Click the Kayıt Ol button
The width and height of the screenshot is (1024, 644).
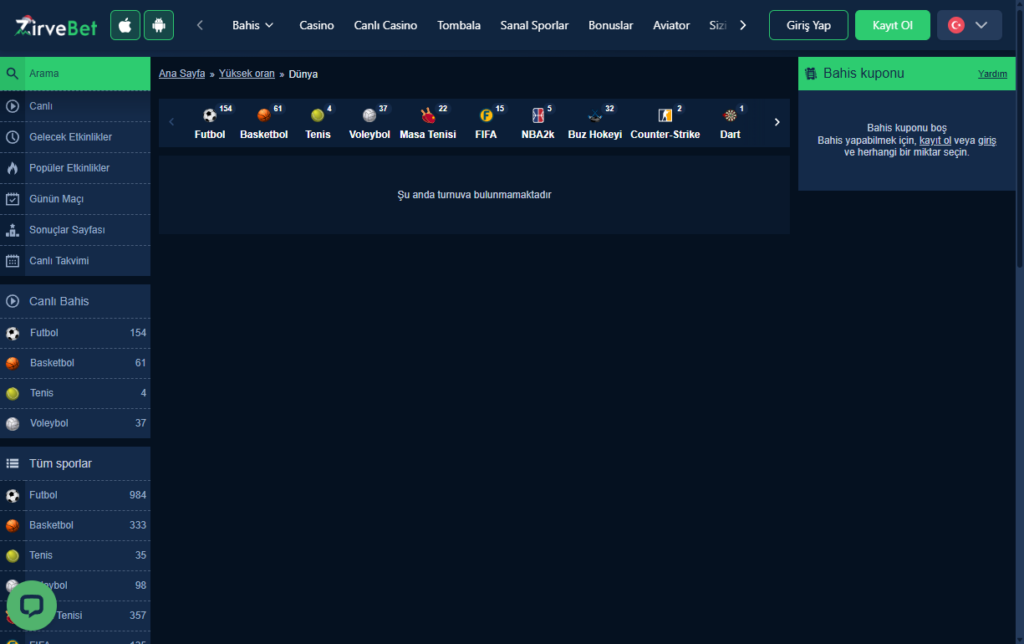[x=892, y=25]
